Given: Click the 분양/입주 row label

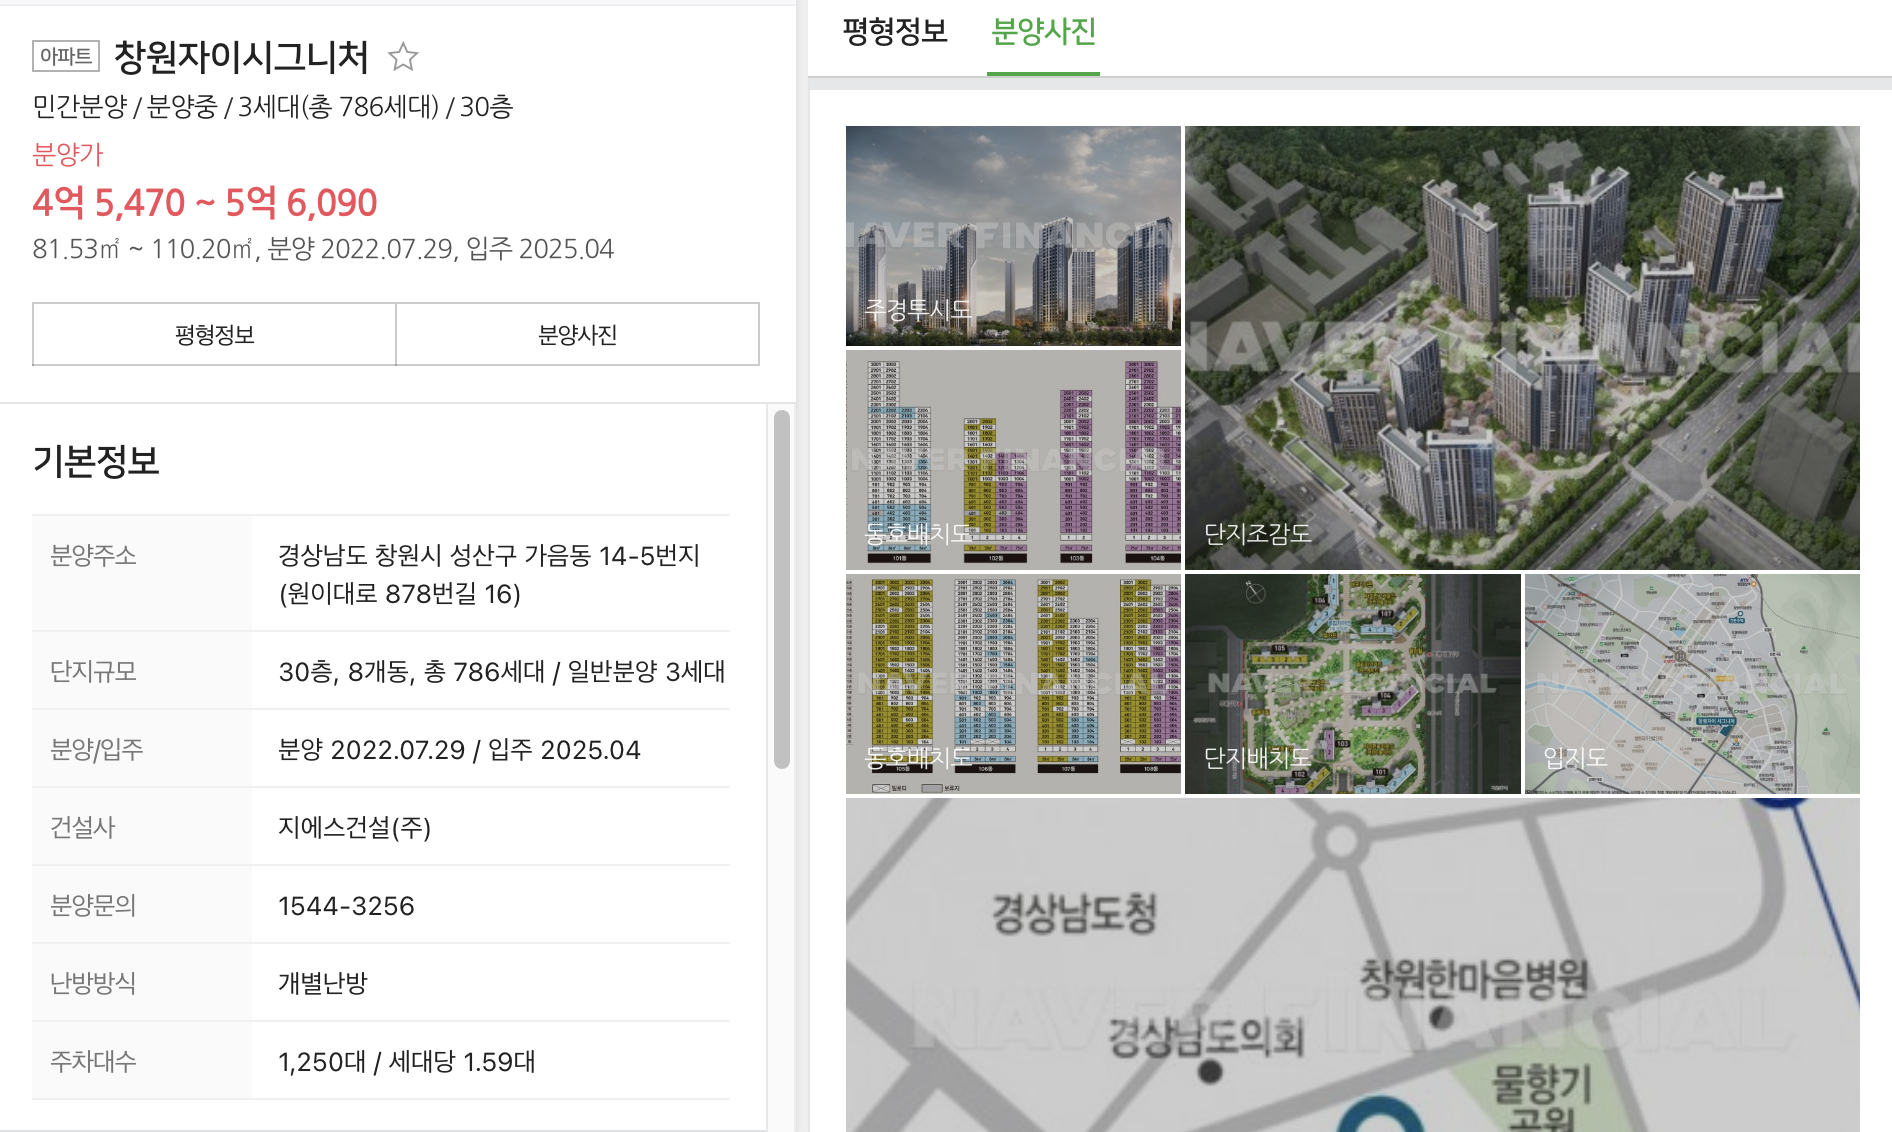Looking at the screenshot, I should pyautogui.click(x=97, y=750).
